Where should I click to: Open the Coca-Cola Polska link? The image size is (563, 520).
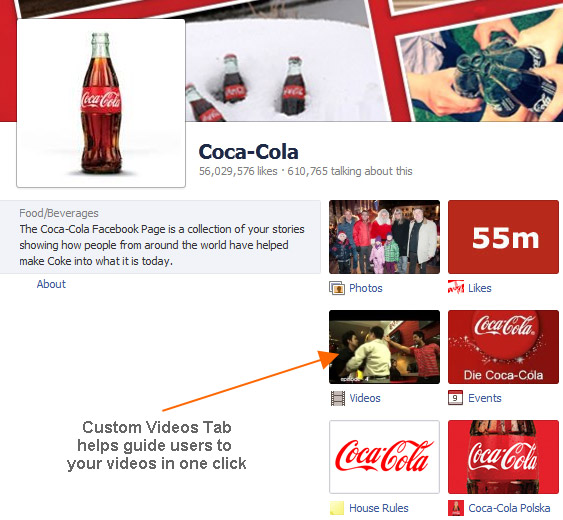pos(509,508)
